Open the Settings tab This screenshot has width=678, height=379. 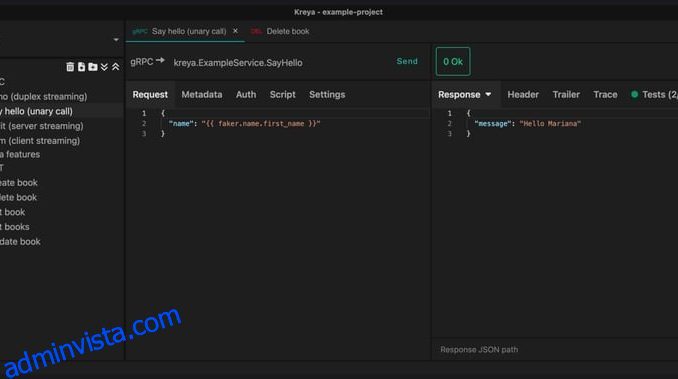click(x=327, y=95)
